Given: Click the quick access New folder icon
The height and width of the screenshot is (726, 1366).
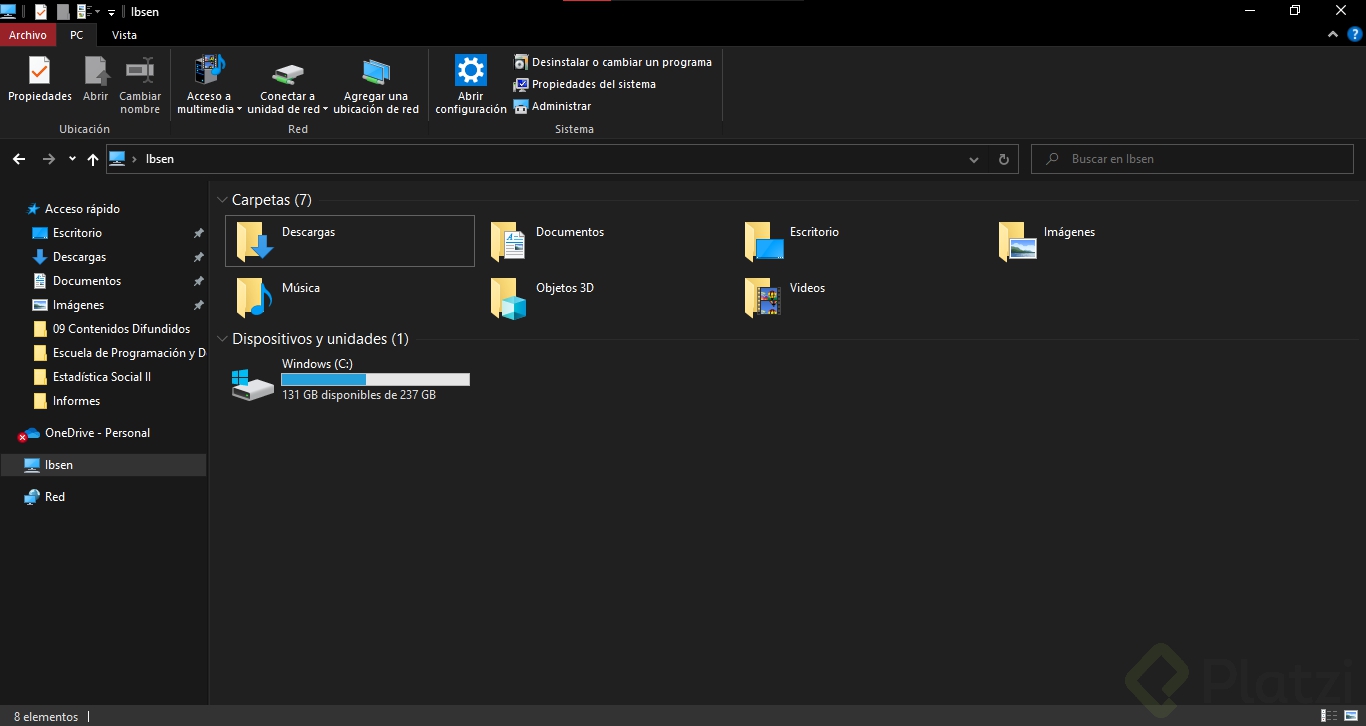Looking at the screenshot, I should pos(63,12).
